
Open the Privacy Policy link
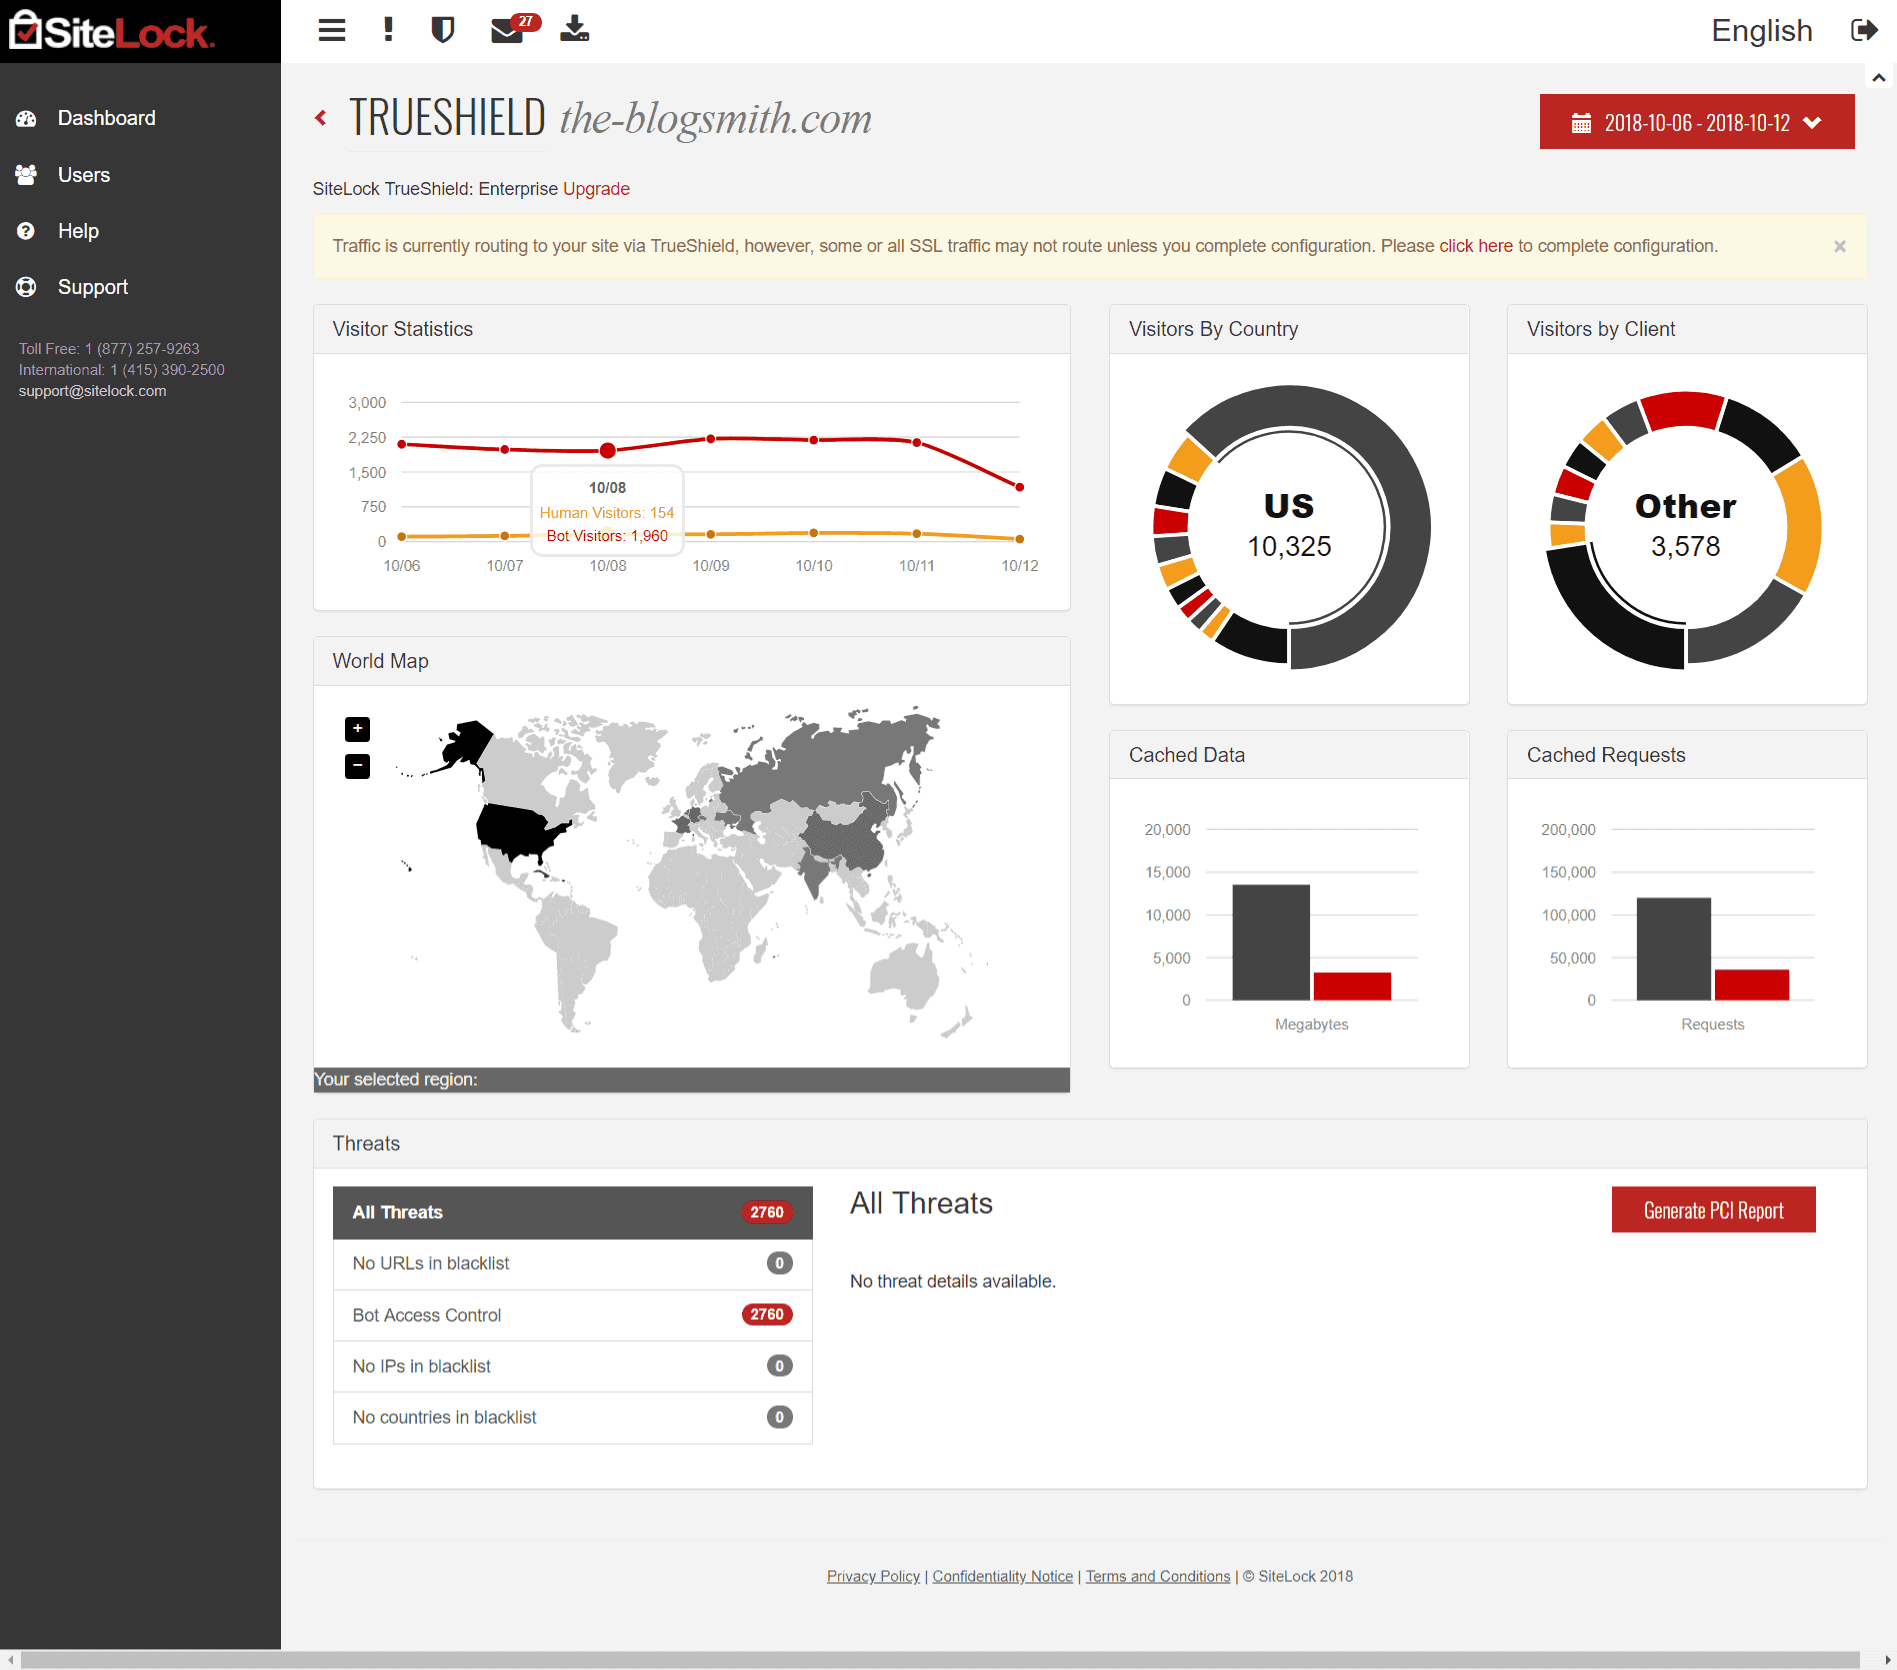[x=873, y=1576]
